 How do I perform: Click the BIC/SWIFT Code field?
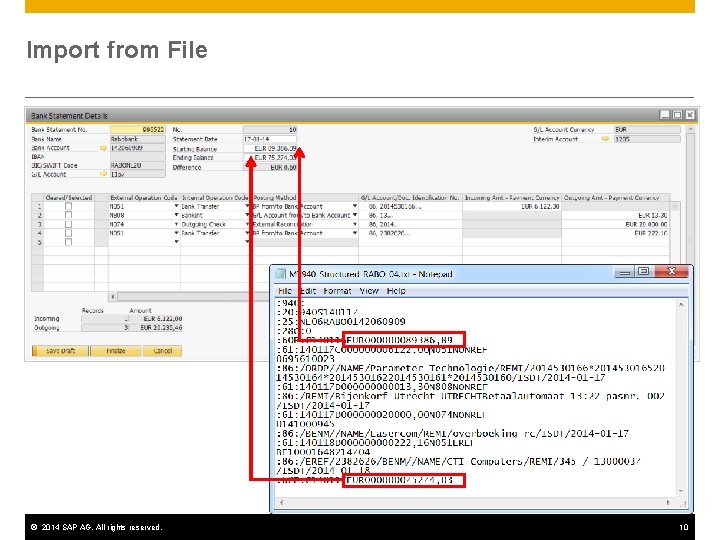[x=138, y=165]
